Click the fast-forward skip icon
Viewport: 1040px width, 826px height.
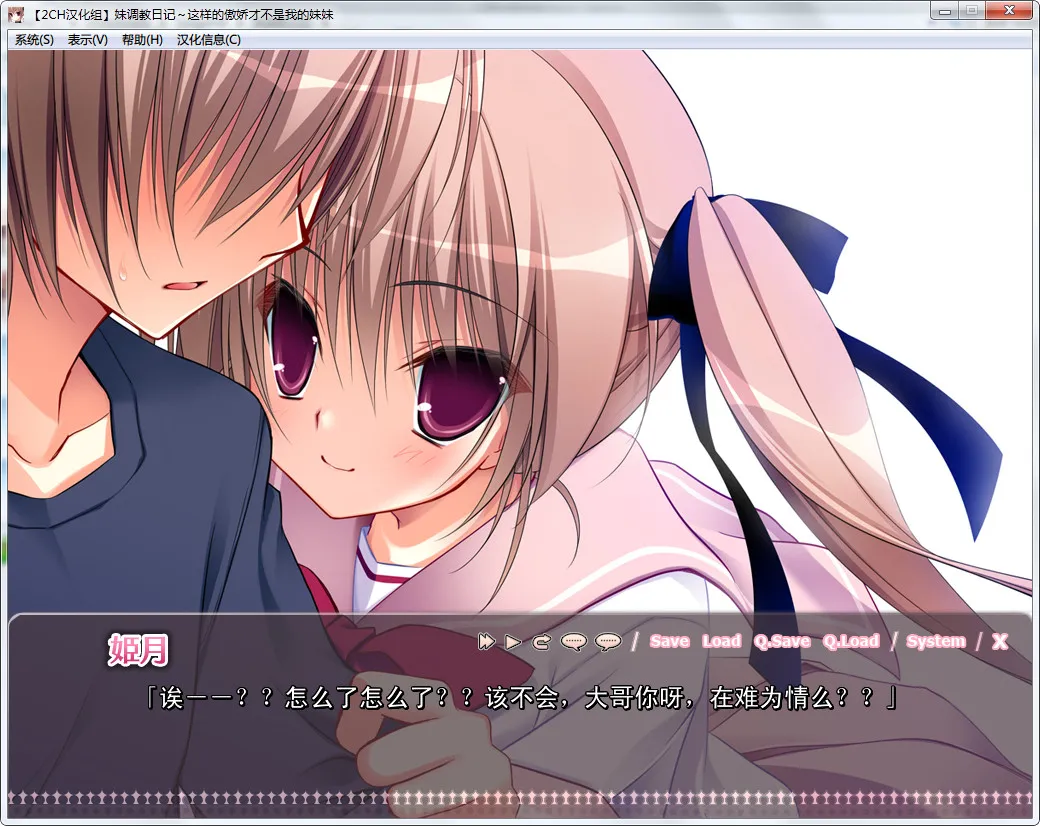(487, 642)
